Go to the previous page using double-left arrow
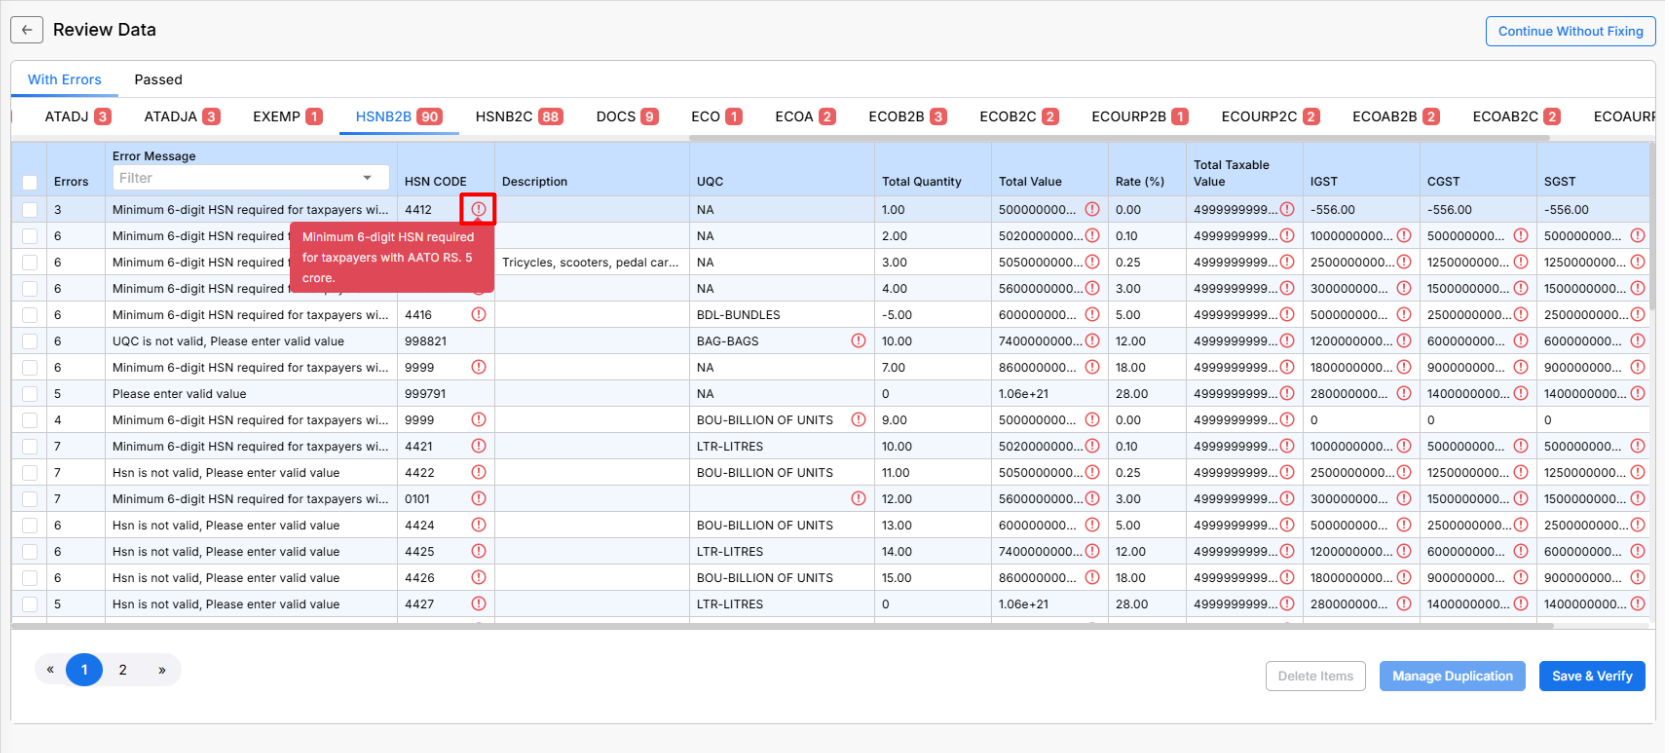The width and height of the screenshot is (1670, 753). point(50,670)
